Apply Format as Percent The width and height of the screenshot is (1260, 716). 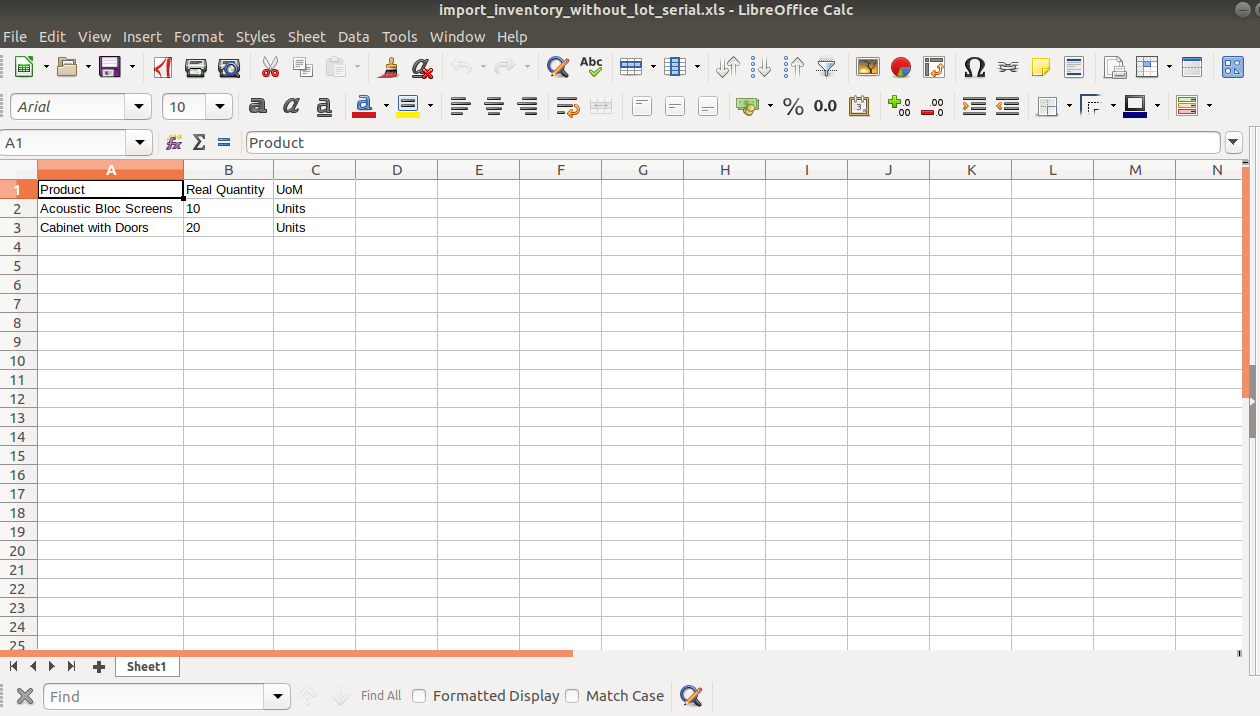coord(793,106)
